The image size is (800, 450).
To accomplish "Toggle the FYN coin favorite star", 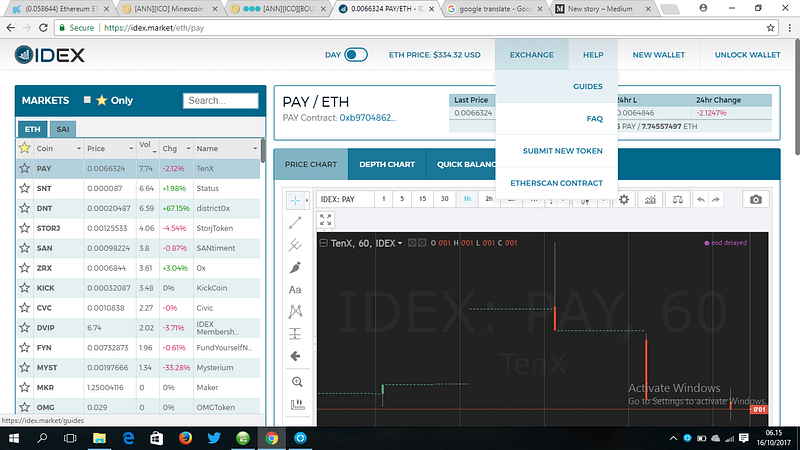I will [x=24, y=347].
